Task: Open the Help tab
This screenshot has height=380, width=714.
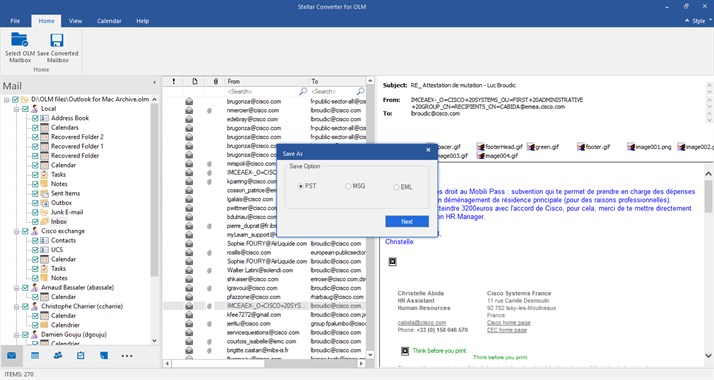Action: 143,21
